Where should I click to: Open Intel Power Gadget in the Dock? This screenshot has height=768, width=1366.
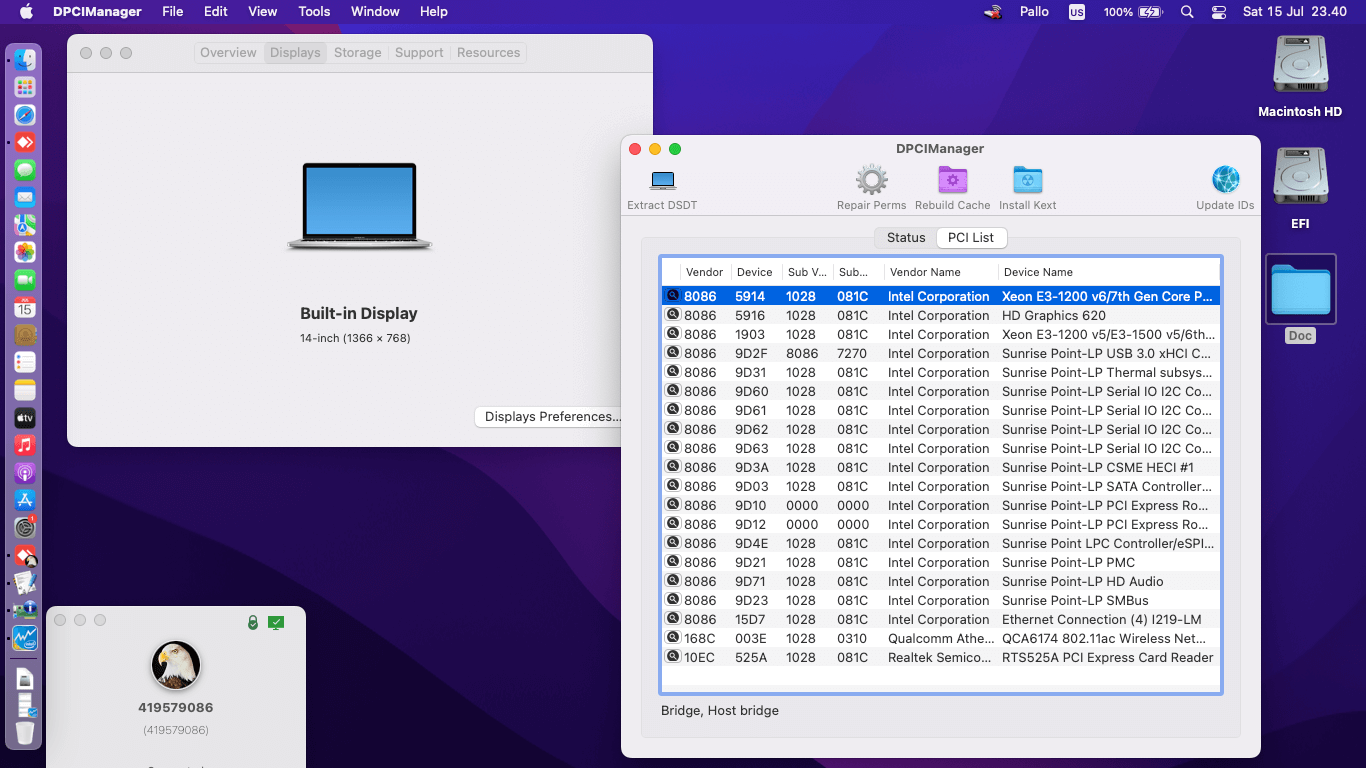coord(25,637)
